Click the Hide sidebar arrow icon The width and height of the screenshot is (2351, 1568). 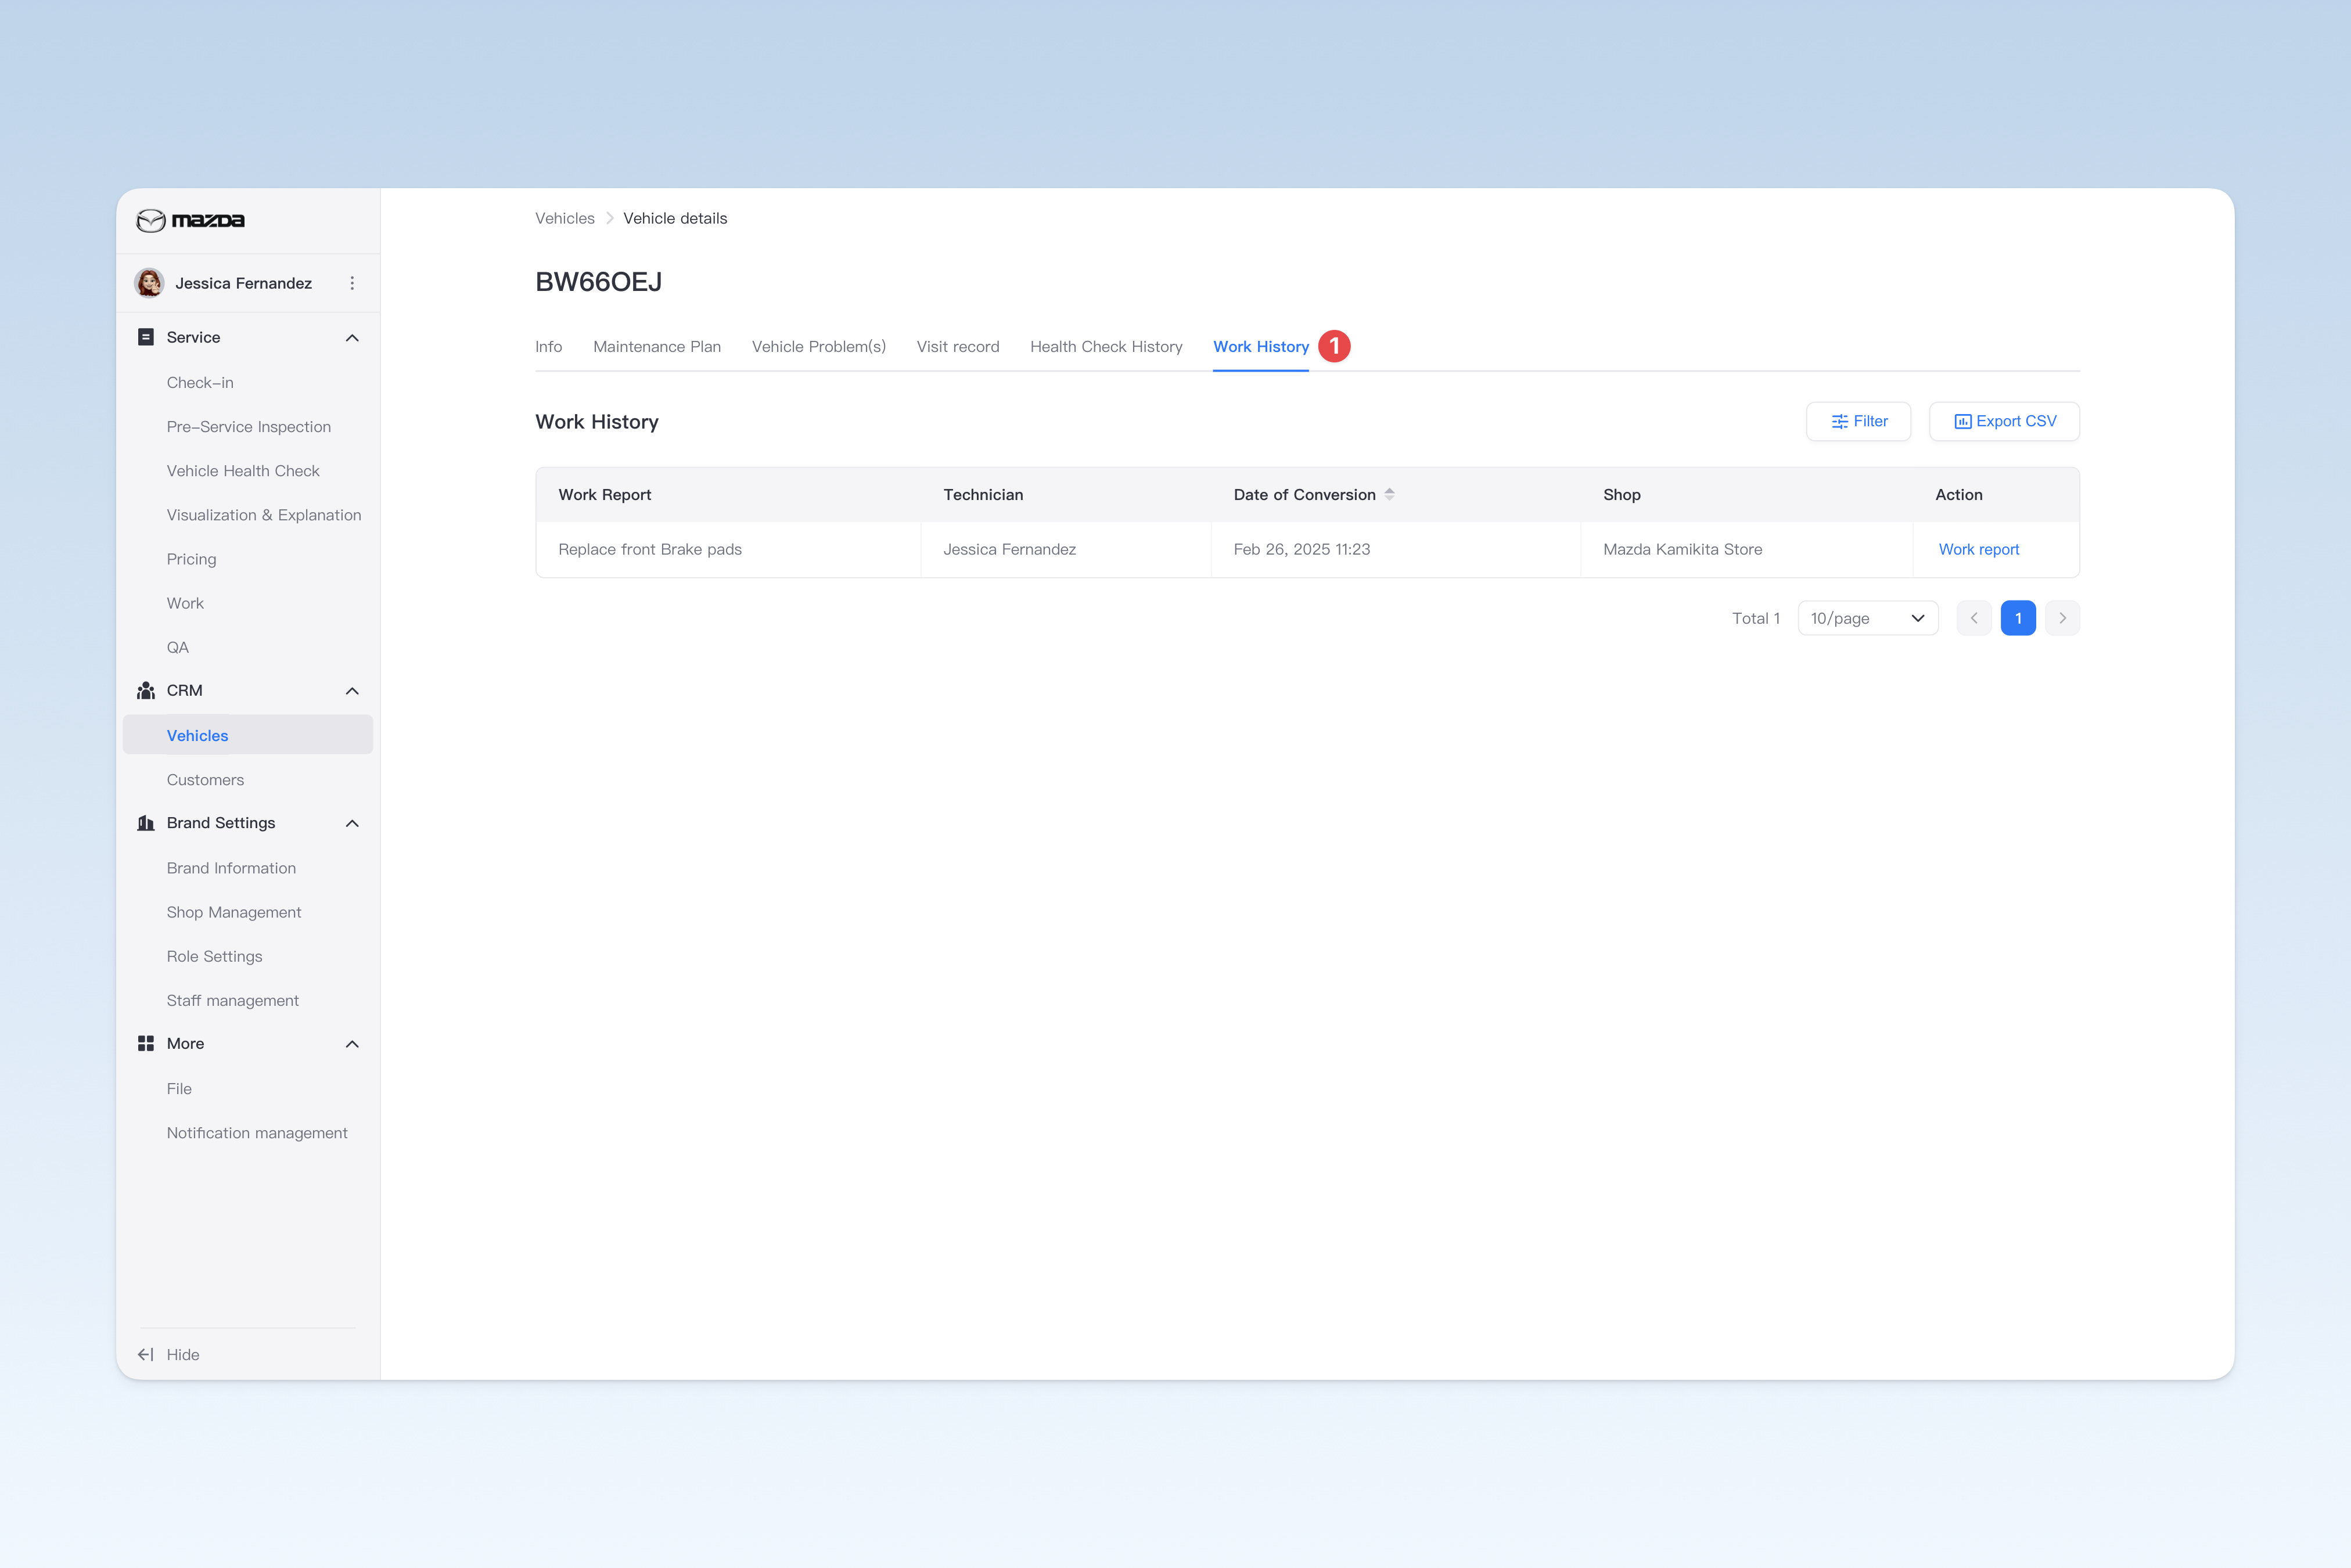coord(146,1354)
